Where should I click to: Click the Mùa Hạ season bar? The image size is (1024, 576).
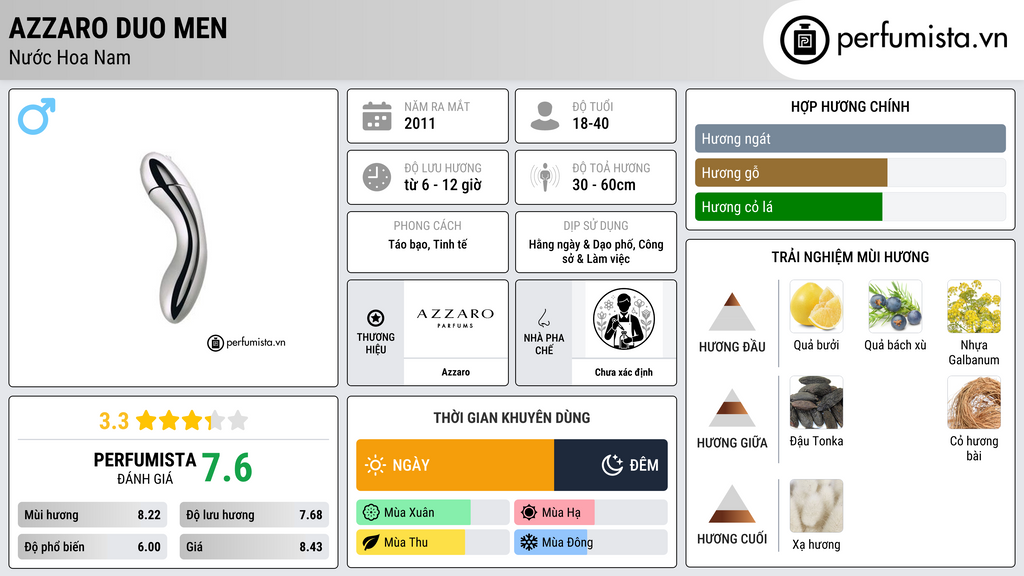[591, 513]
